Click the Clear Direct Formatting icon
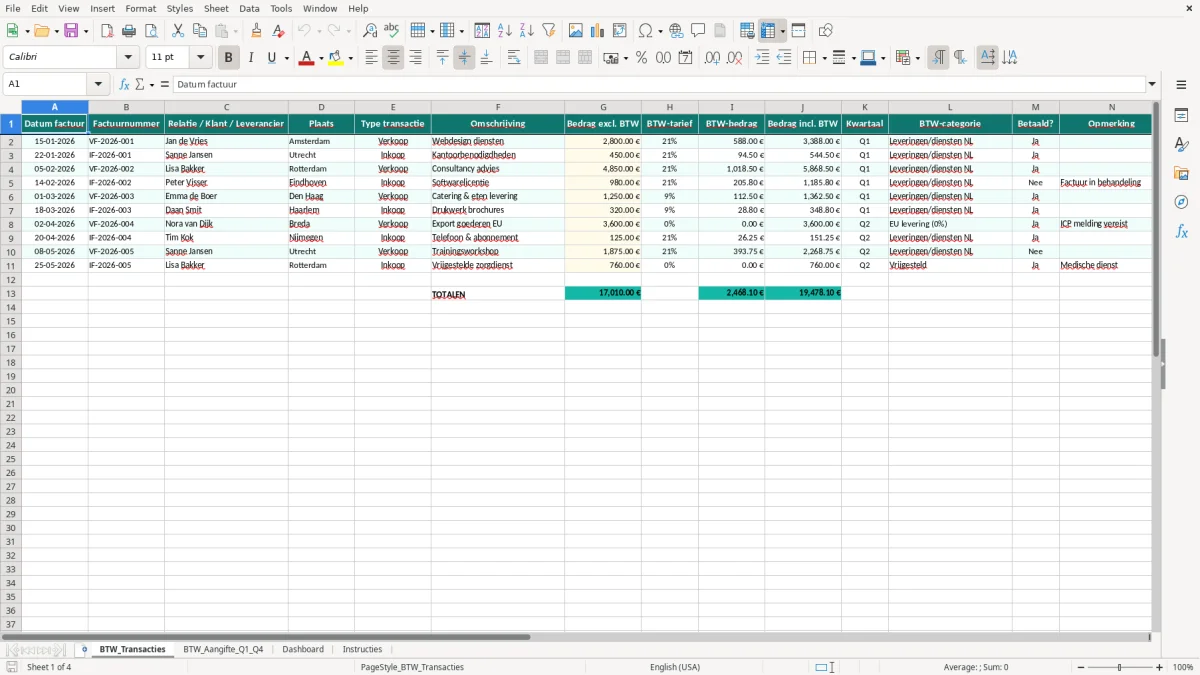Viewport: 1200px width, 675px height. 278,31
